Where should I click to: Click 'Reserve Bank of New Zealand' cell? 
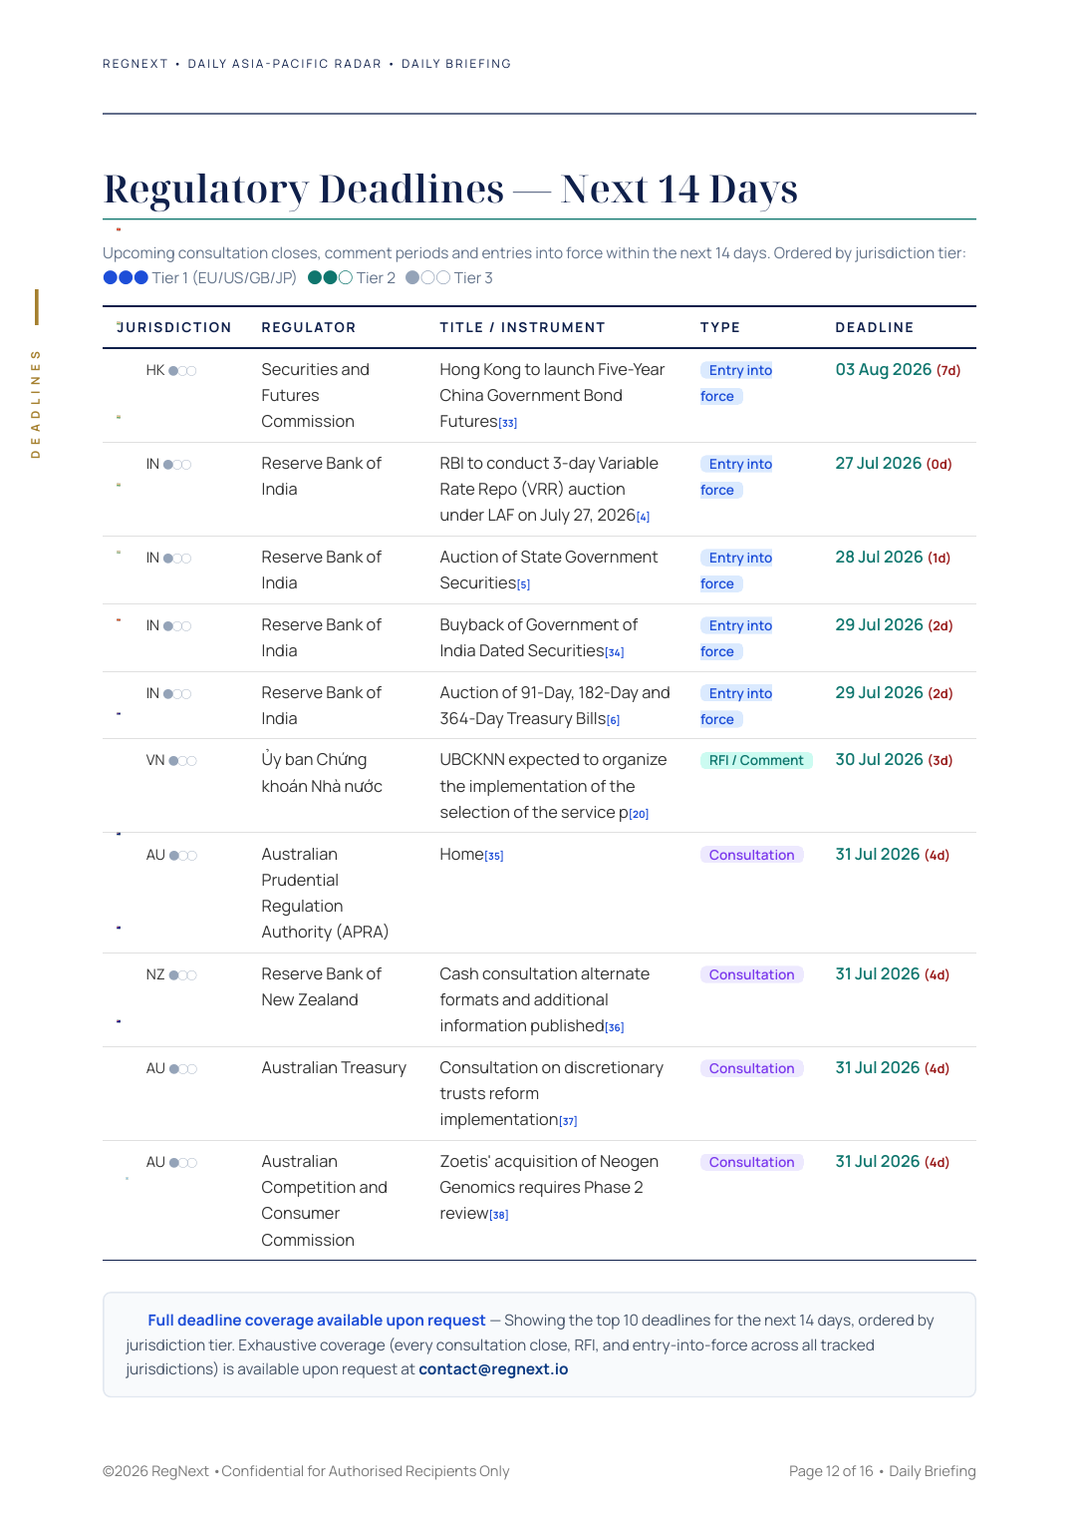tap(322, 987)
